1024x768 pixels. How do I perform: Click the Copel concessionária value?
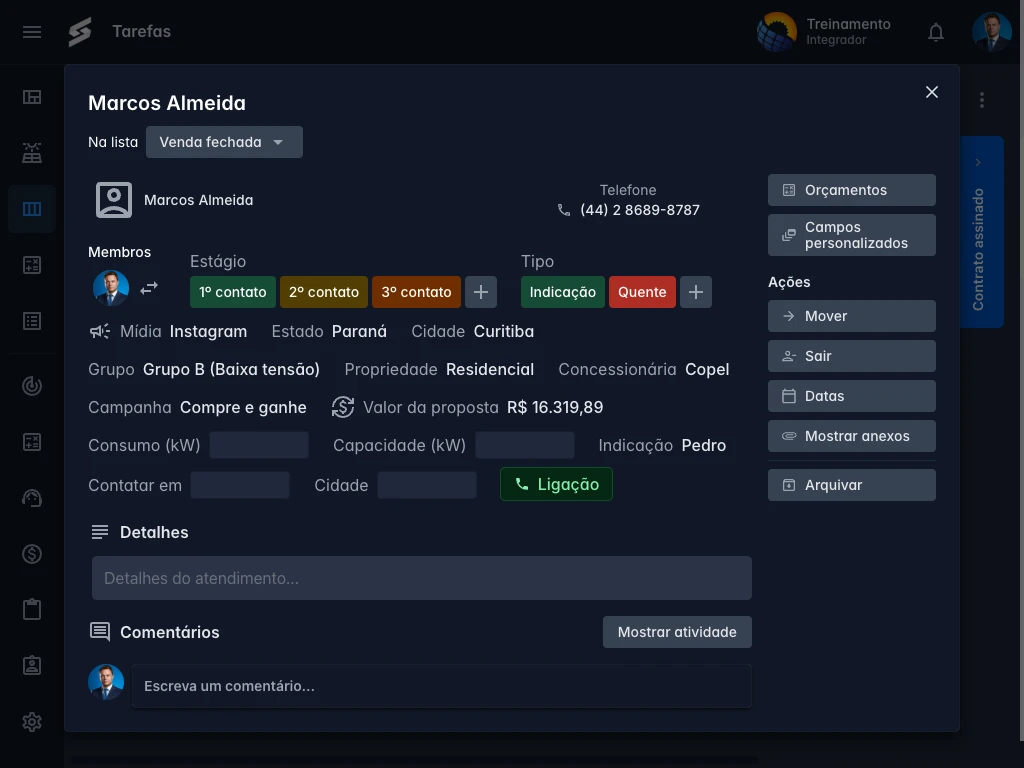pos(707,370)
